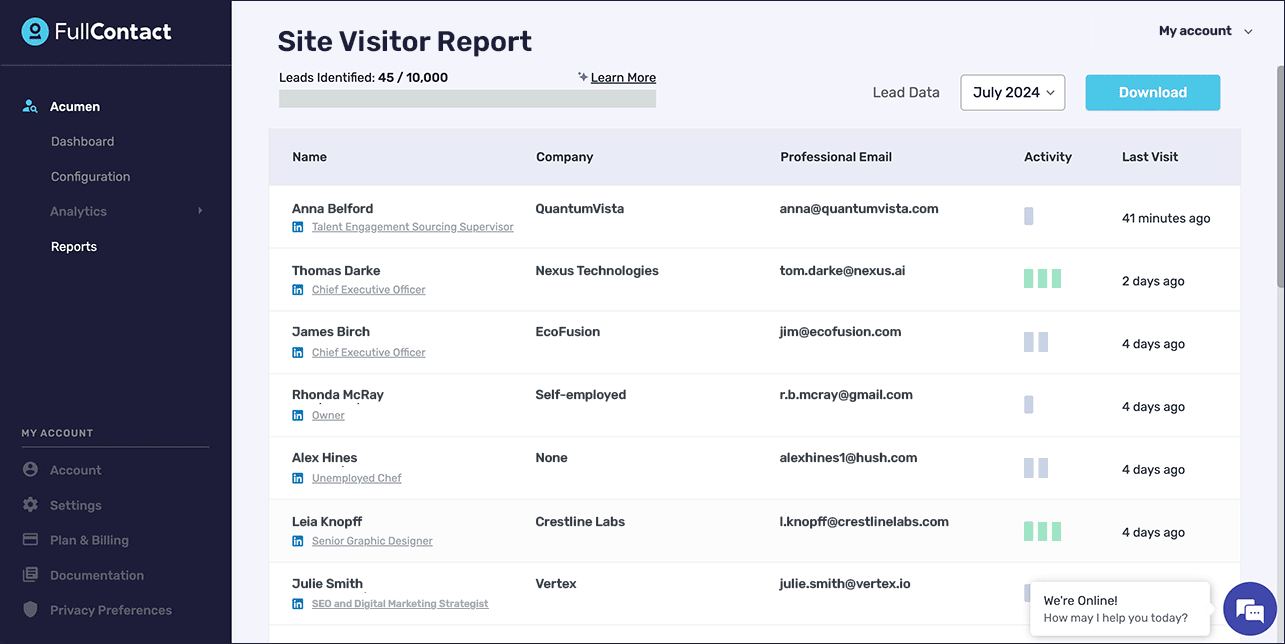Image resolution: width=1285 pixels, height=644 pixels.
Task: Go to Dashboard in the sidebar
Action: point(82,142)
